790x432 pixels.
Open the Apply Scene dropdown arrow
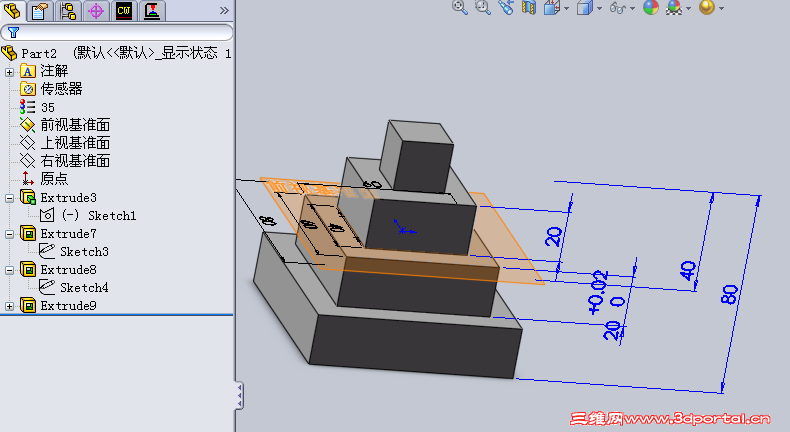tap(688, 8)
